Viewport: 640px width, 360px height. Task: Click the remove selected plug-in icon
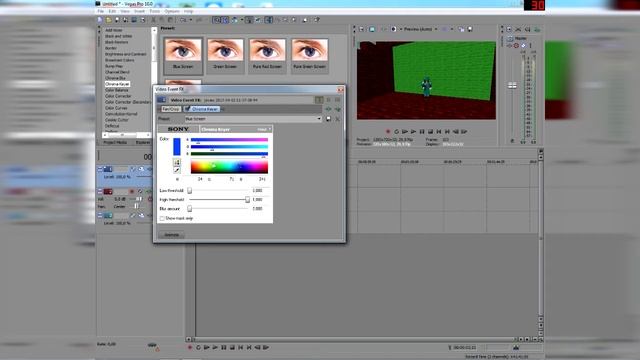[x=338, y=109]
